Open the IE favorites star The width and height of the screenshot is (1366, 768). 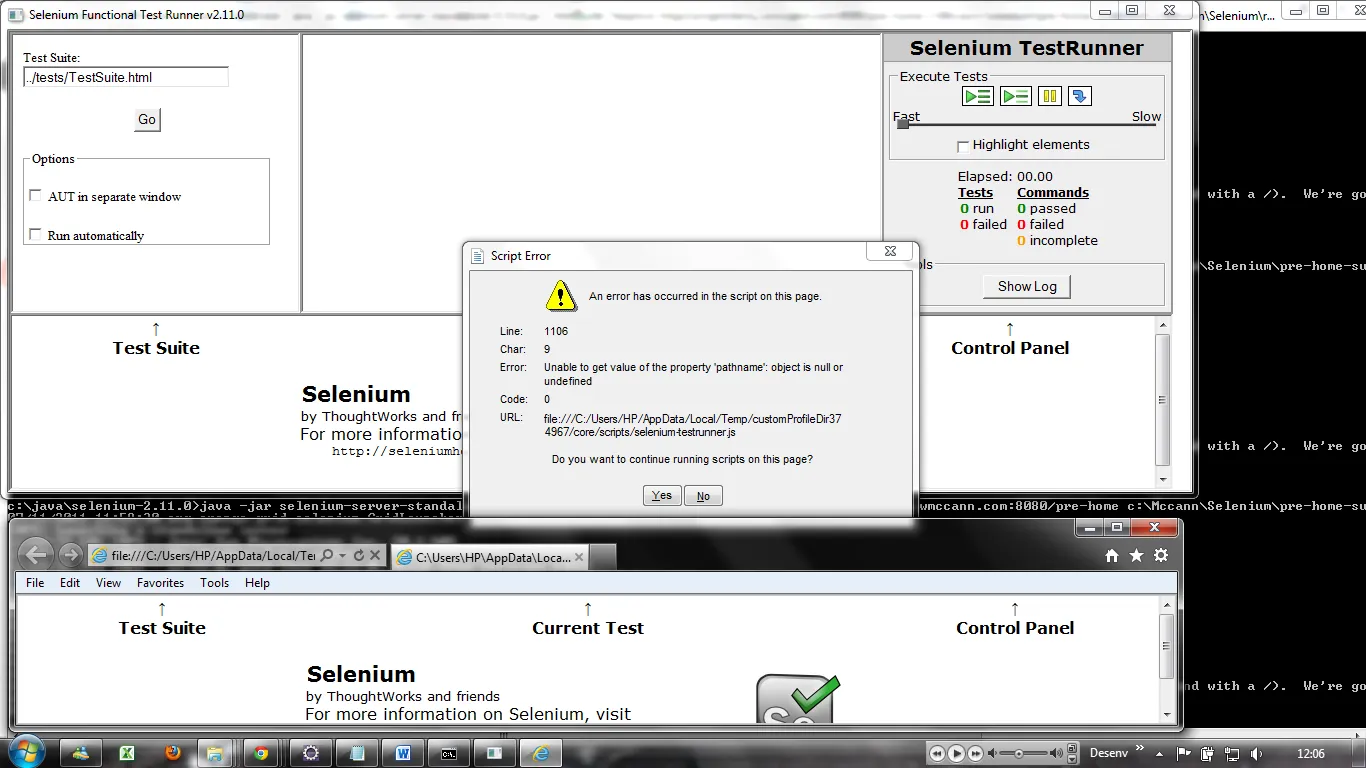(x=1136, y=556)
